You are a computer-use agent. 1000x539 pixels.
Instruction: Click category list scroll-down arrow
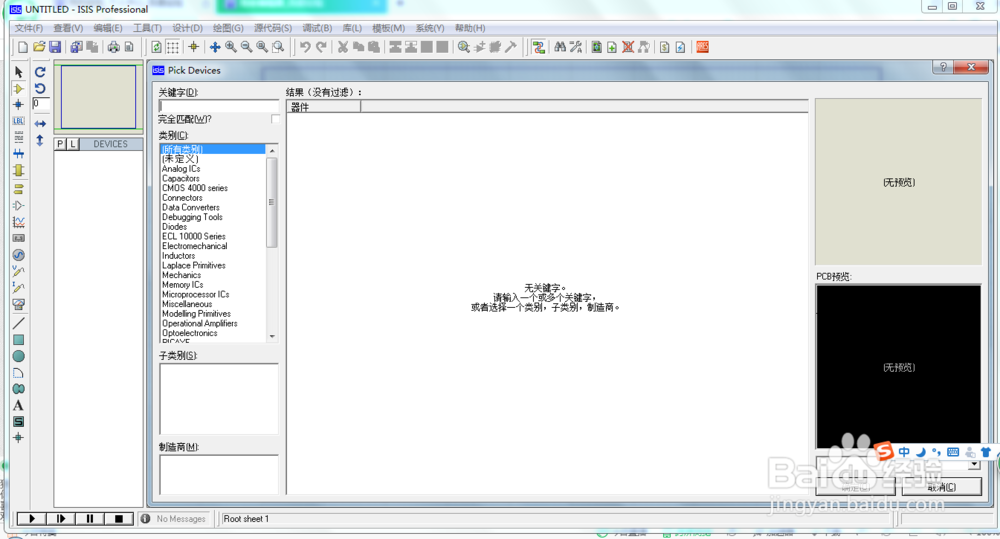272,336
